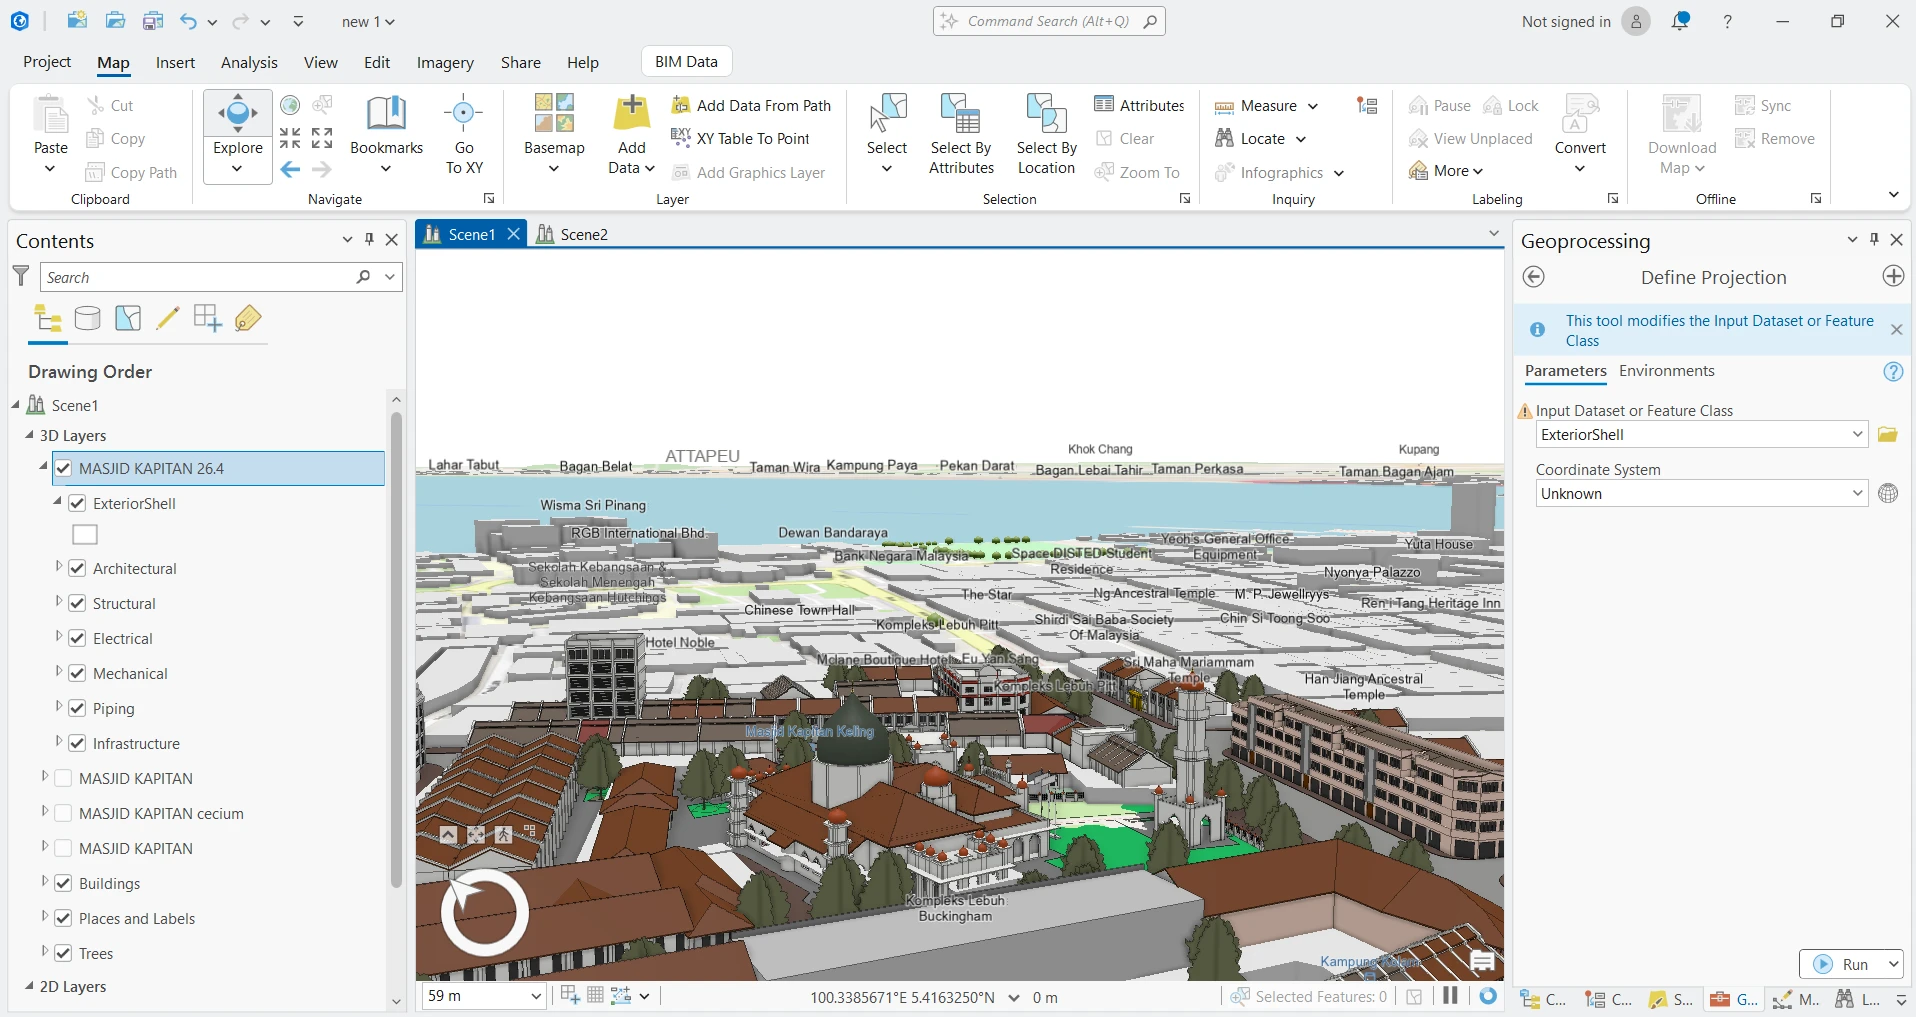Open tool help question mark

(1893, 372)
